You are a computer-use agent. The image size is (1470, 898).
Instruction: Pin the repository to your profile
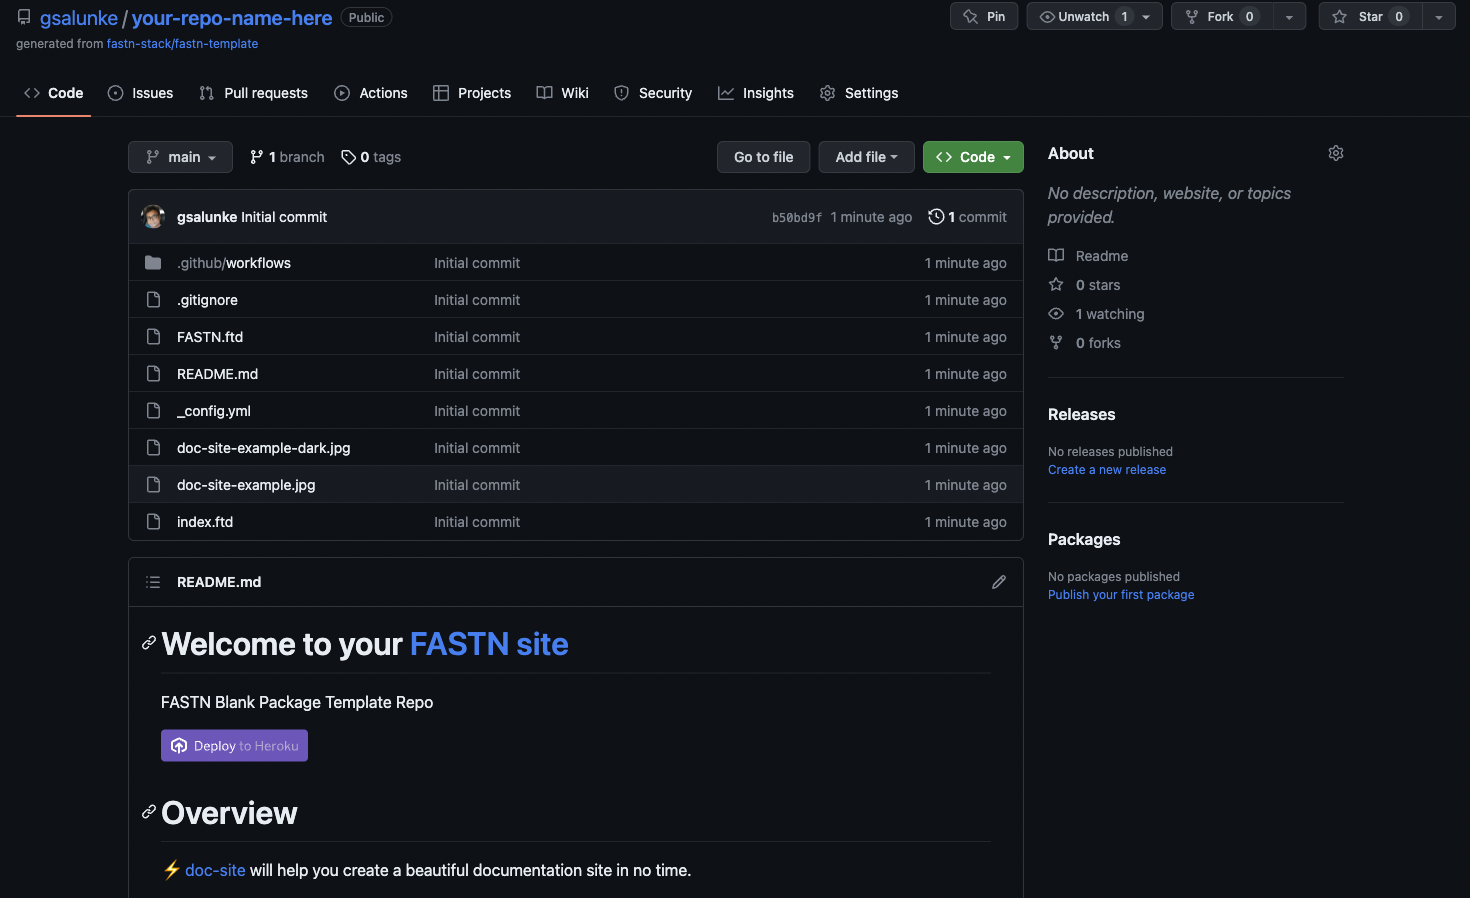click(984, 16)
